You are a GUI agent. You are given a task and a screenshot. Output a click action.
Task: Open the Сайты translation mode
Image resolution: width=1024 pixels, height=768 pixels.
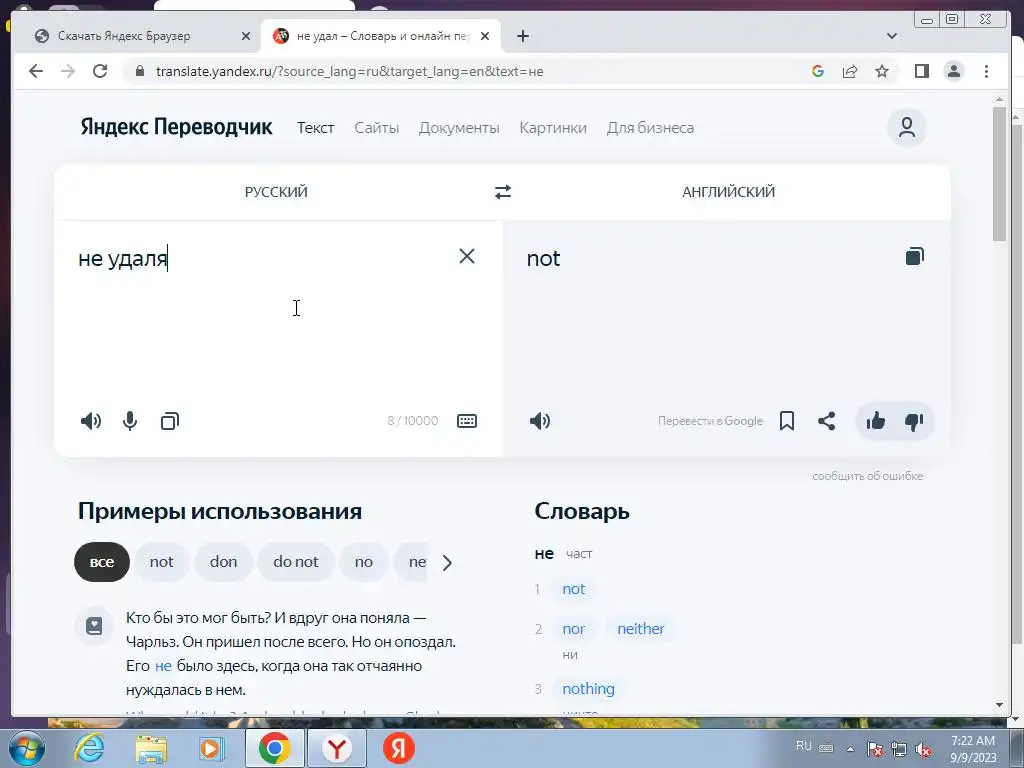tap(376, 128)
